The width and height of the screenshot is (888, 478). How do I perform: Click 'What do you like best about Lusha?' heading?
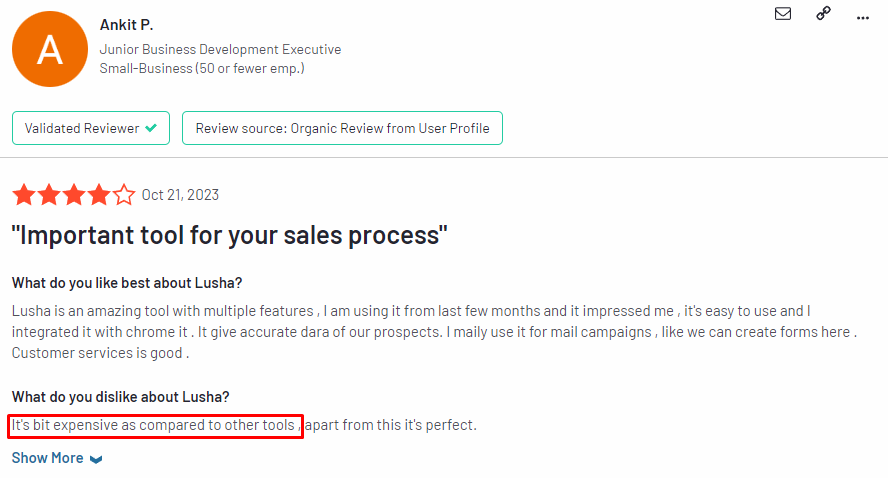click(x=127, y=283)
